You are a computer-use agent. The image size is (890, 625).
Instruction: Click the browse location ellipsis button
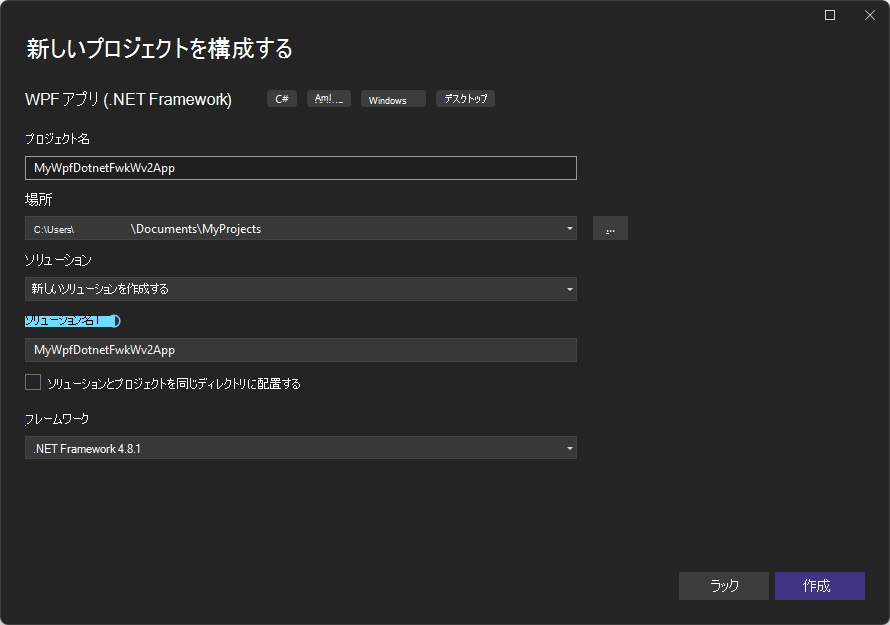tap(610, 228)
